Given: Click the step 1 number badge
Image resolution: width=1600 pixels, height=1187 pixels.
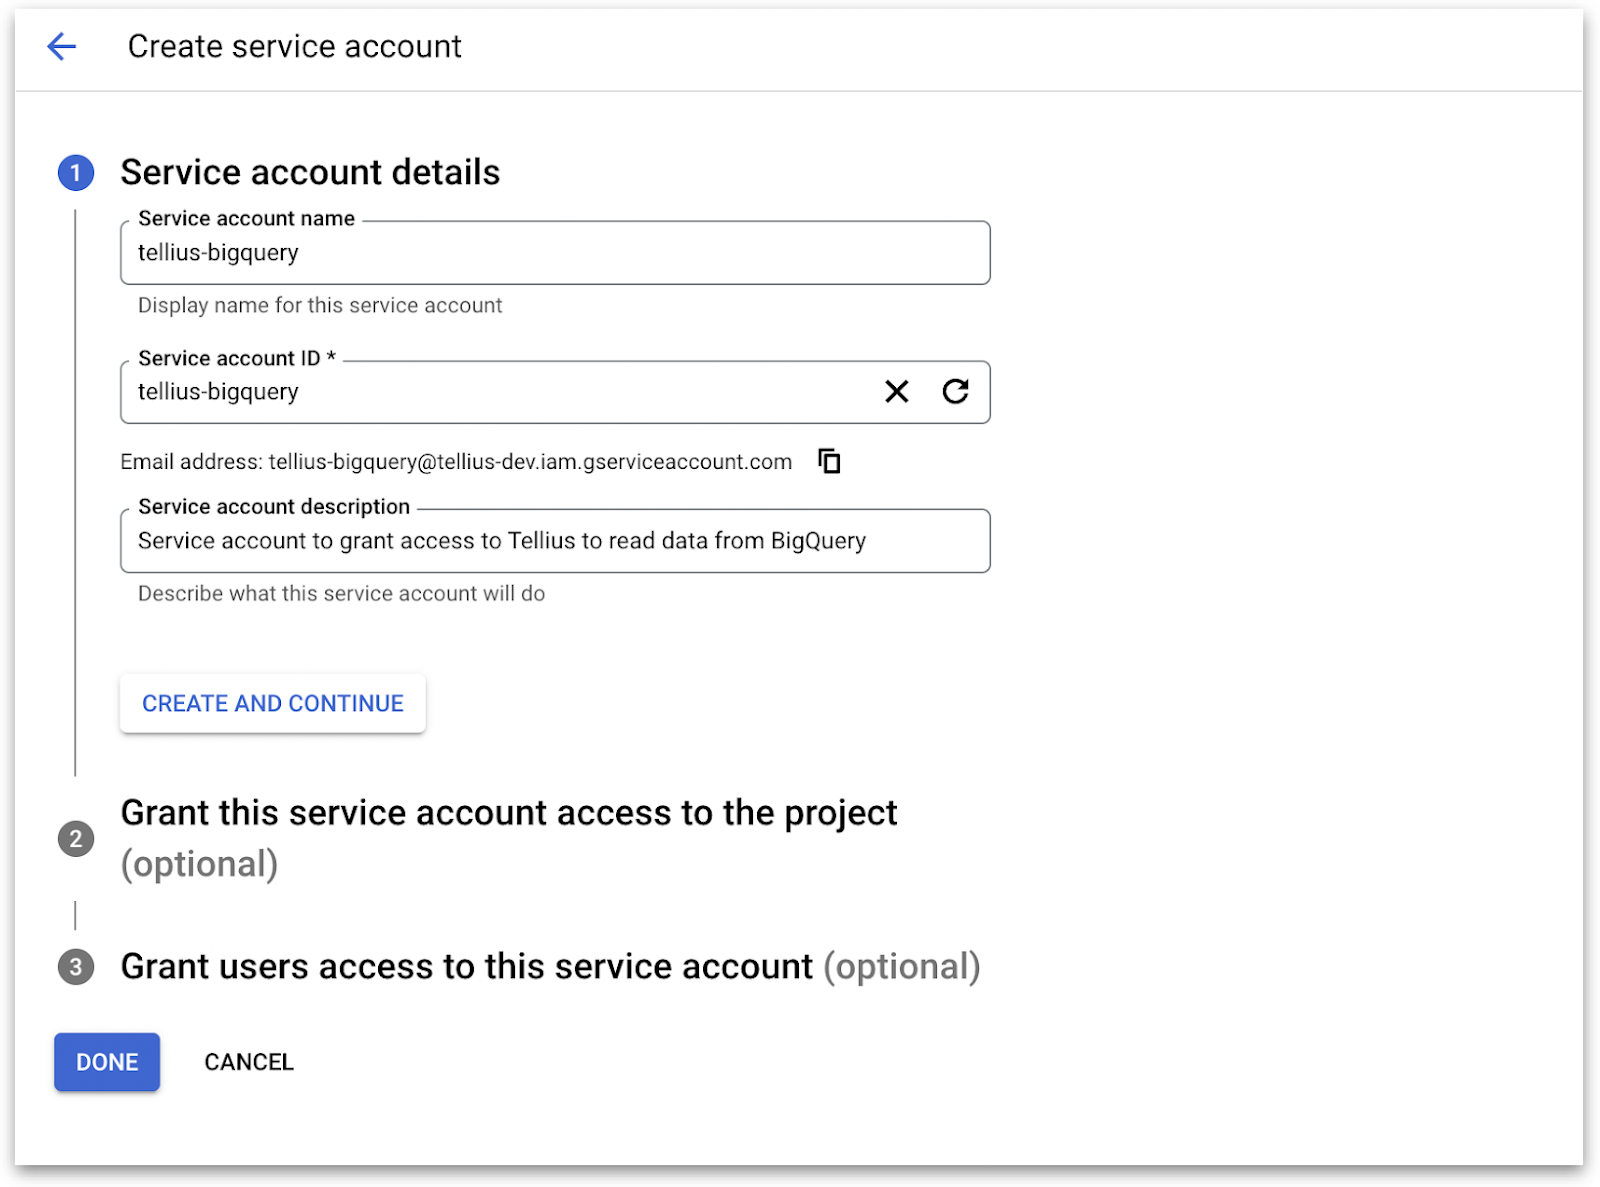Looking at the screenshot, I should pos(76,173).
